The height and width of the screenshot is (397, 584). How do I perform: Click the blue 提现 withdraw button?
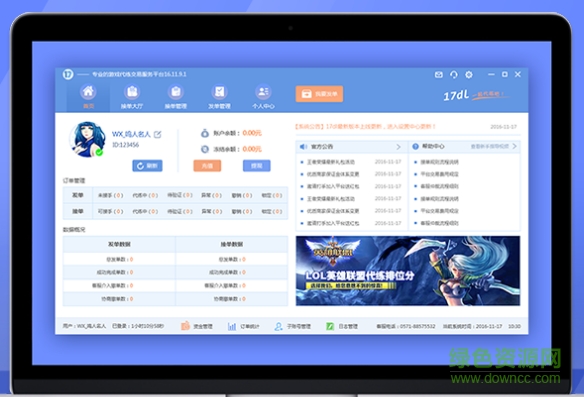point(257,166)
